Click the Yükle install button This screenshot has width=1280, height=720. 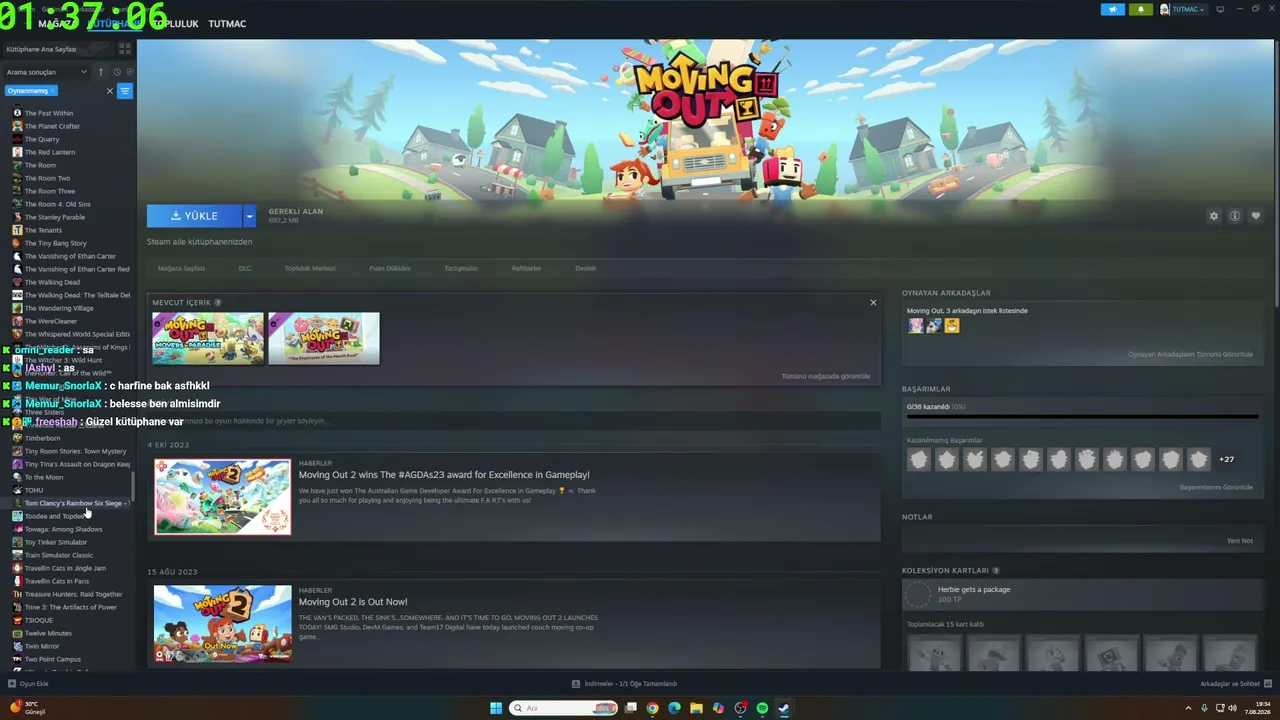tap(195, 216)
